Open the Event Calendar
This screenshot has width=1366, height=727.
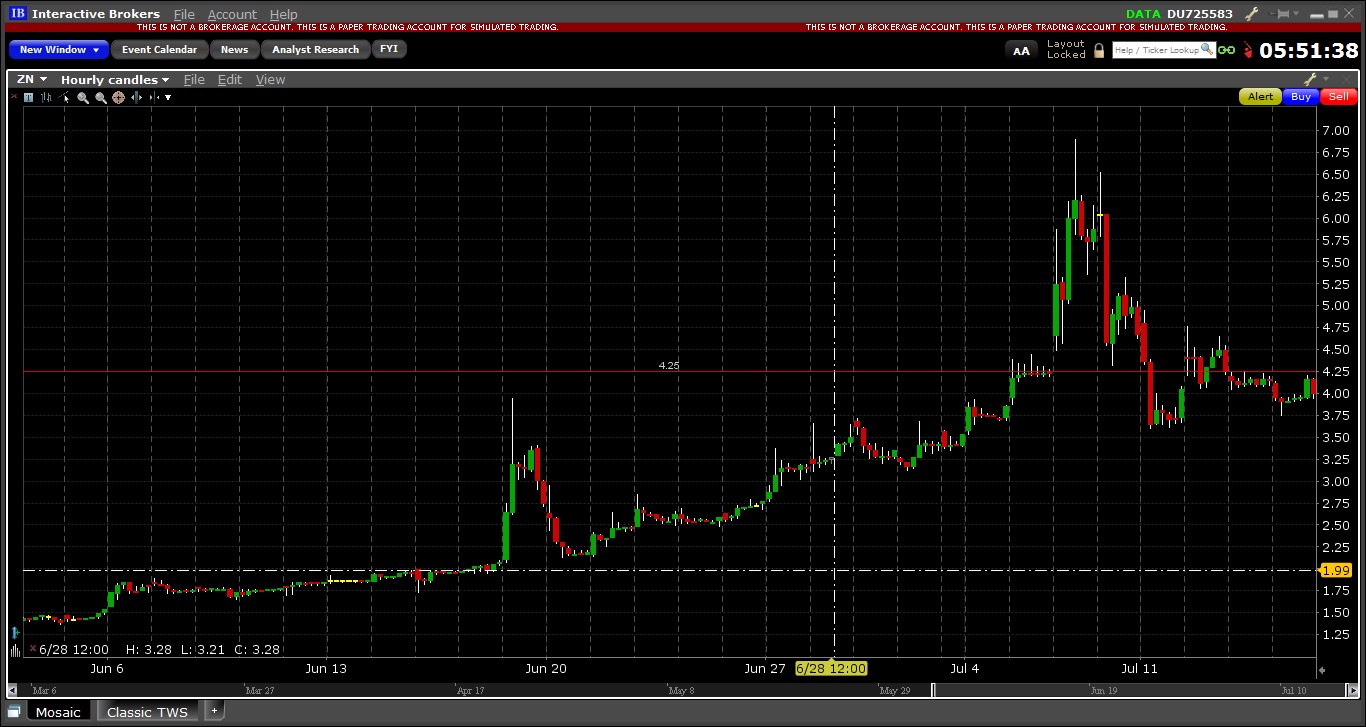(159, 49)
